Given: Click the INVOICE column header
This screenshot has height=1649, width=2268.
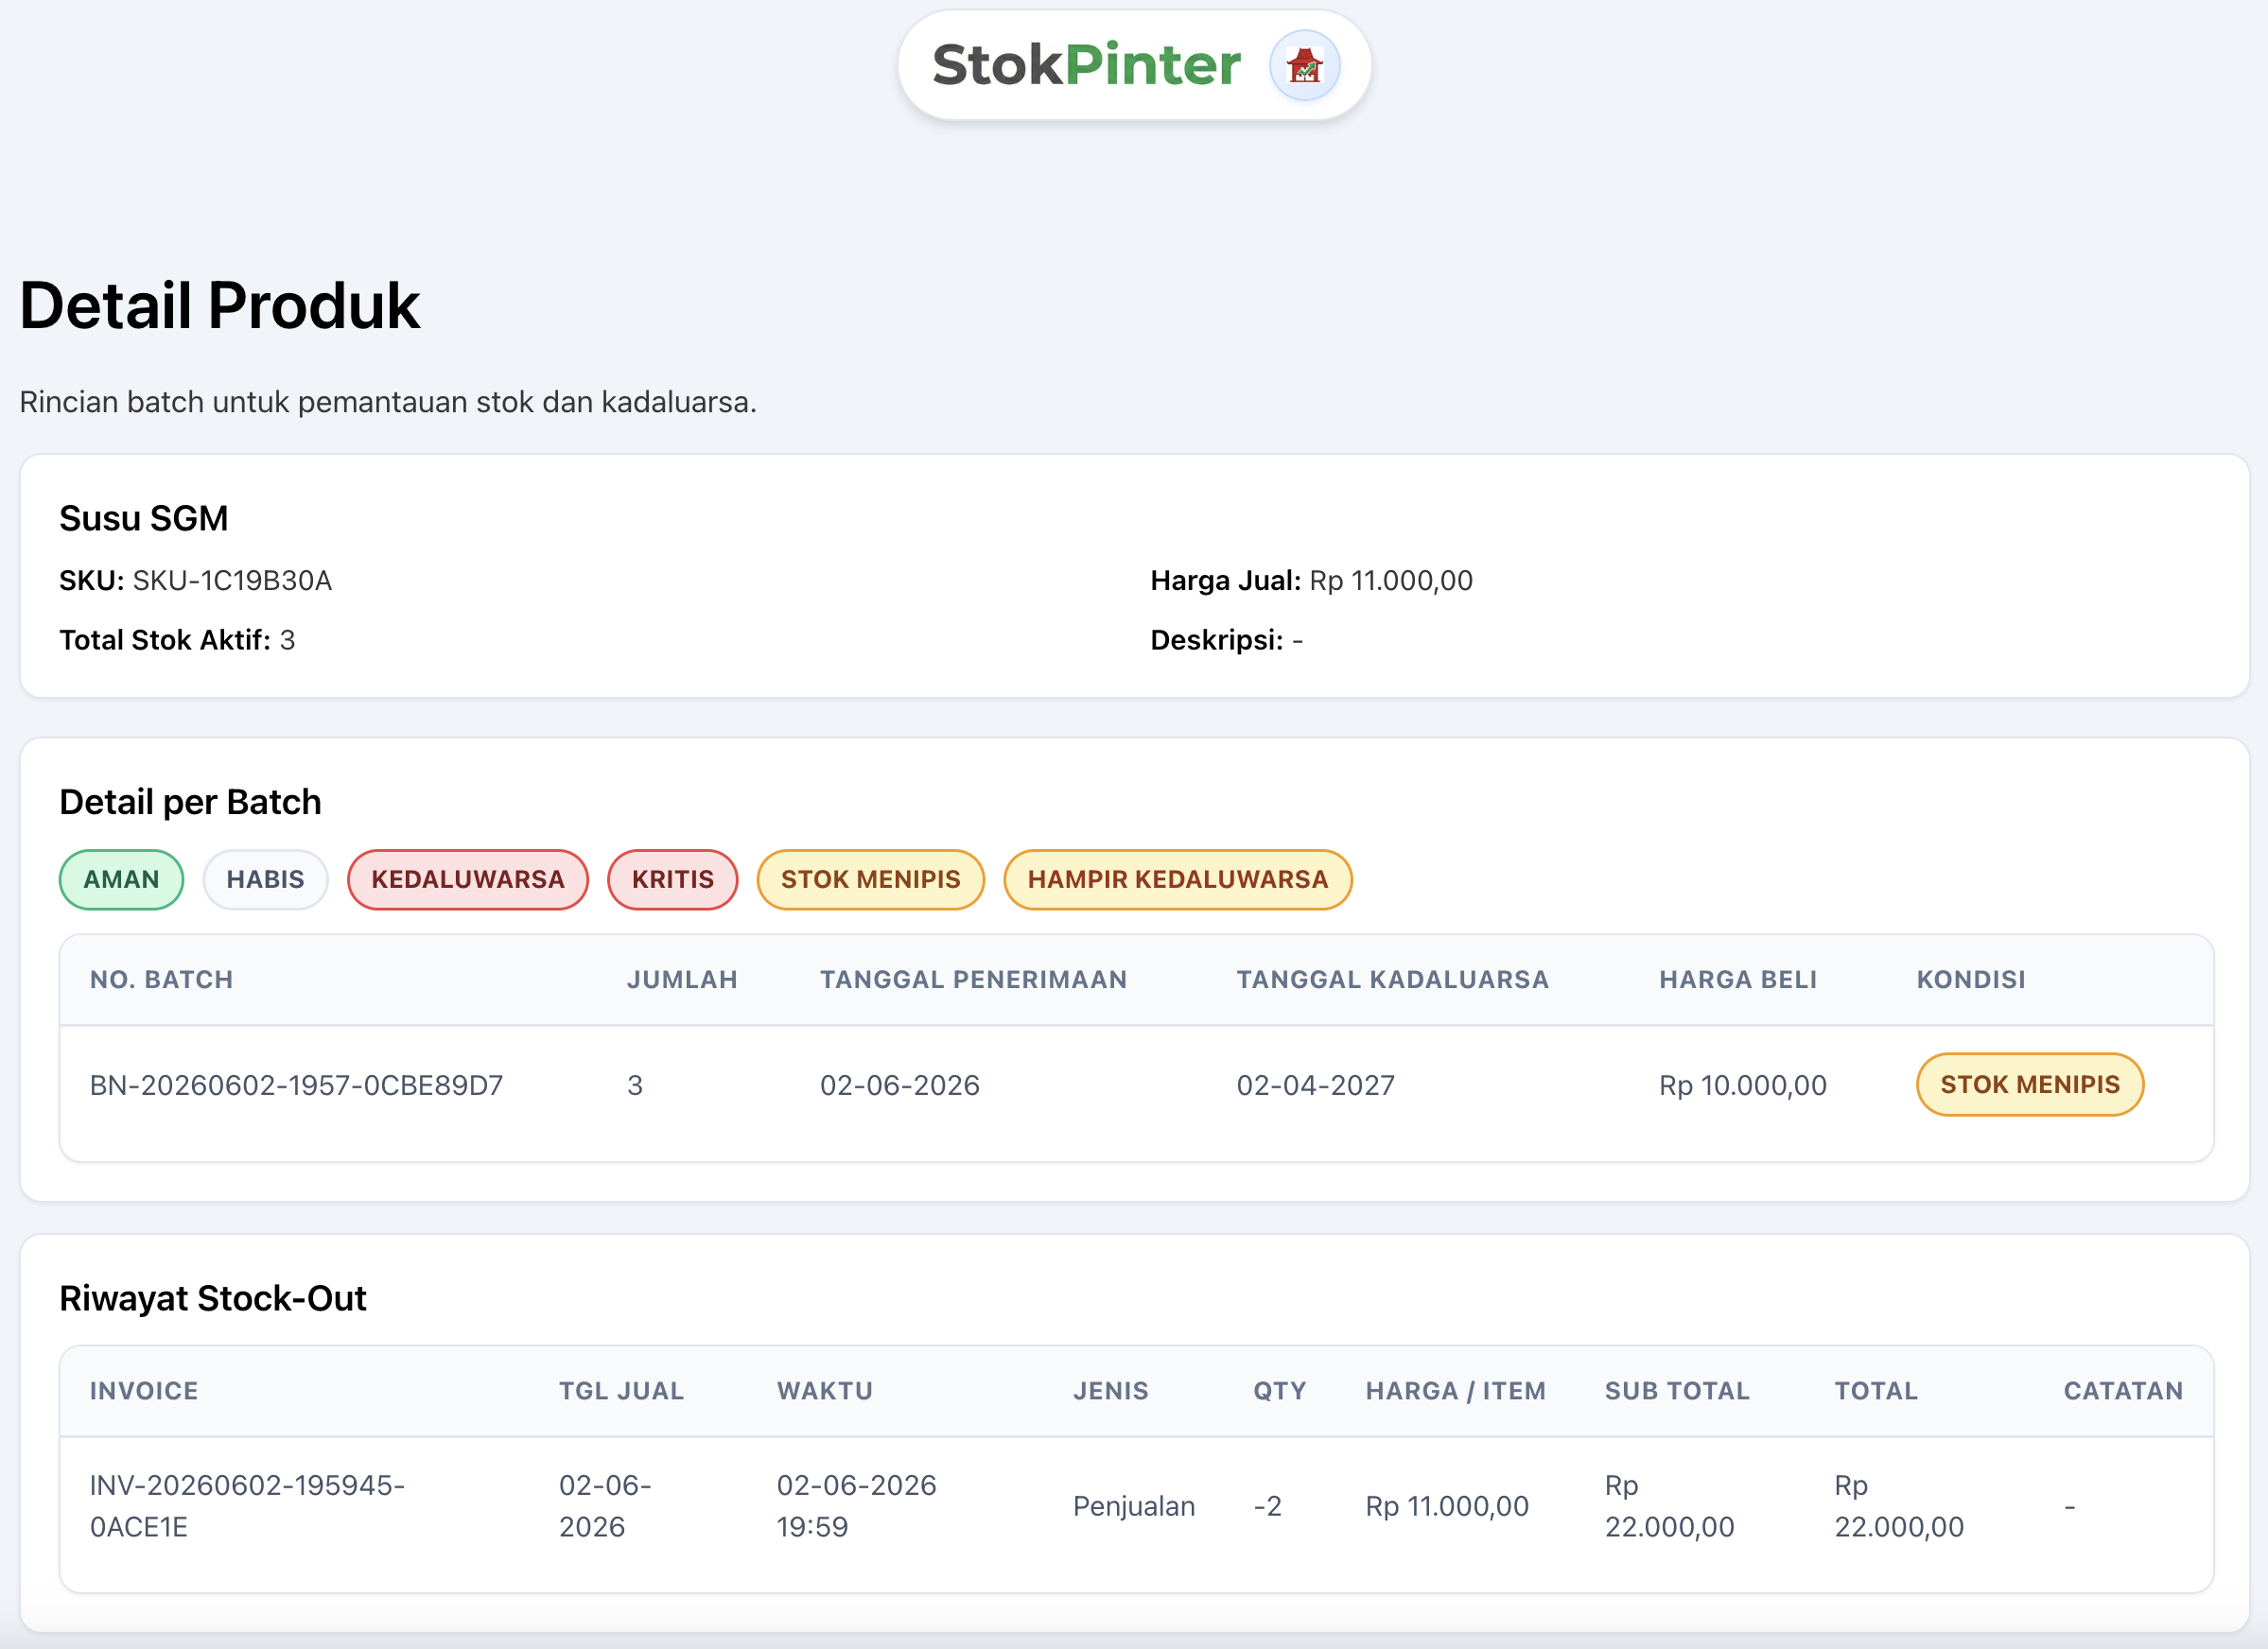Looking at the screenshot, I should click(x=144, y=1390).
